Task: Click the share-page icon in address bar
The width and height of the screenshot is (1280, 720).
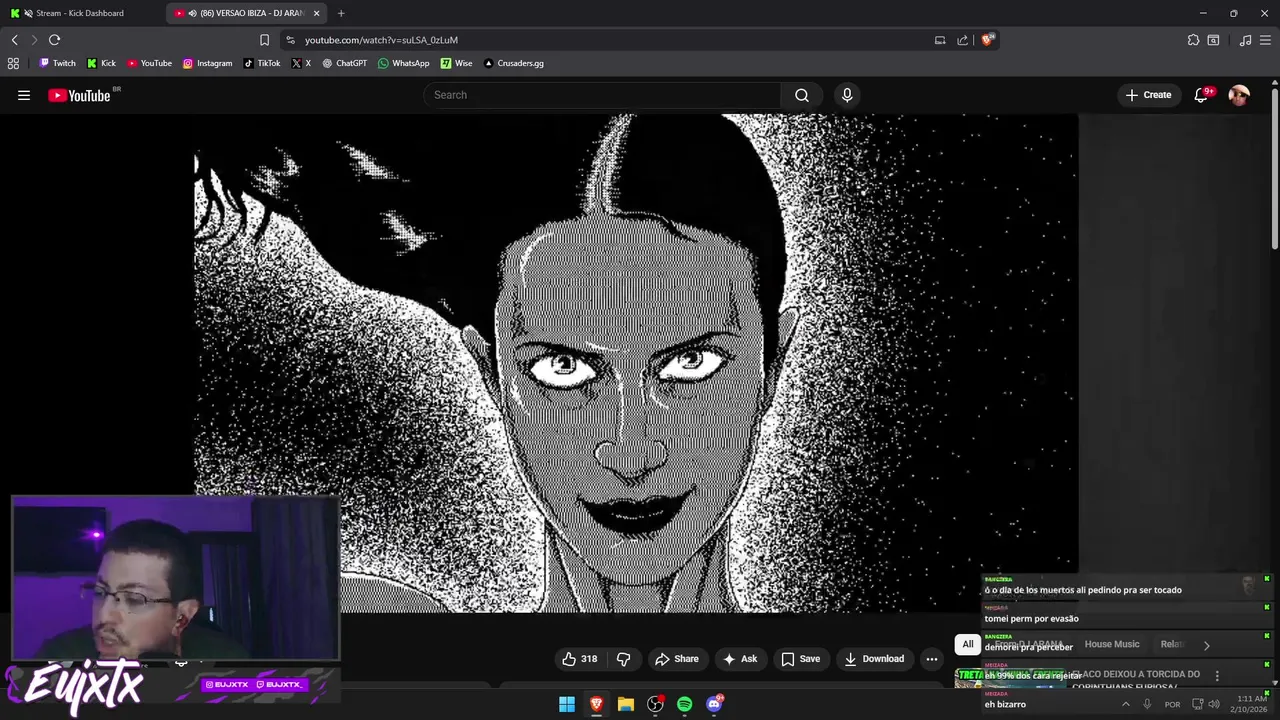Action: 962,40
